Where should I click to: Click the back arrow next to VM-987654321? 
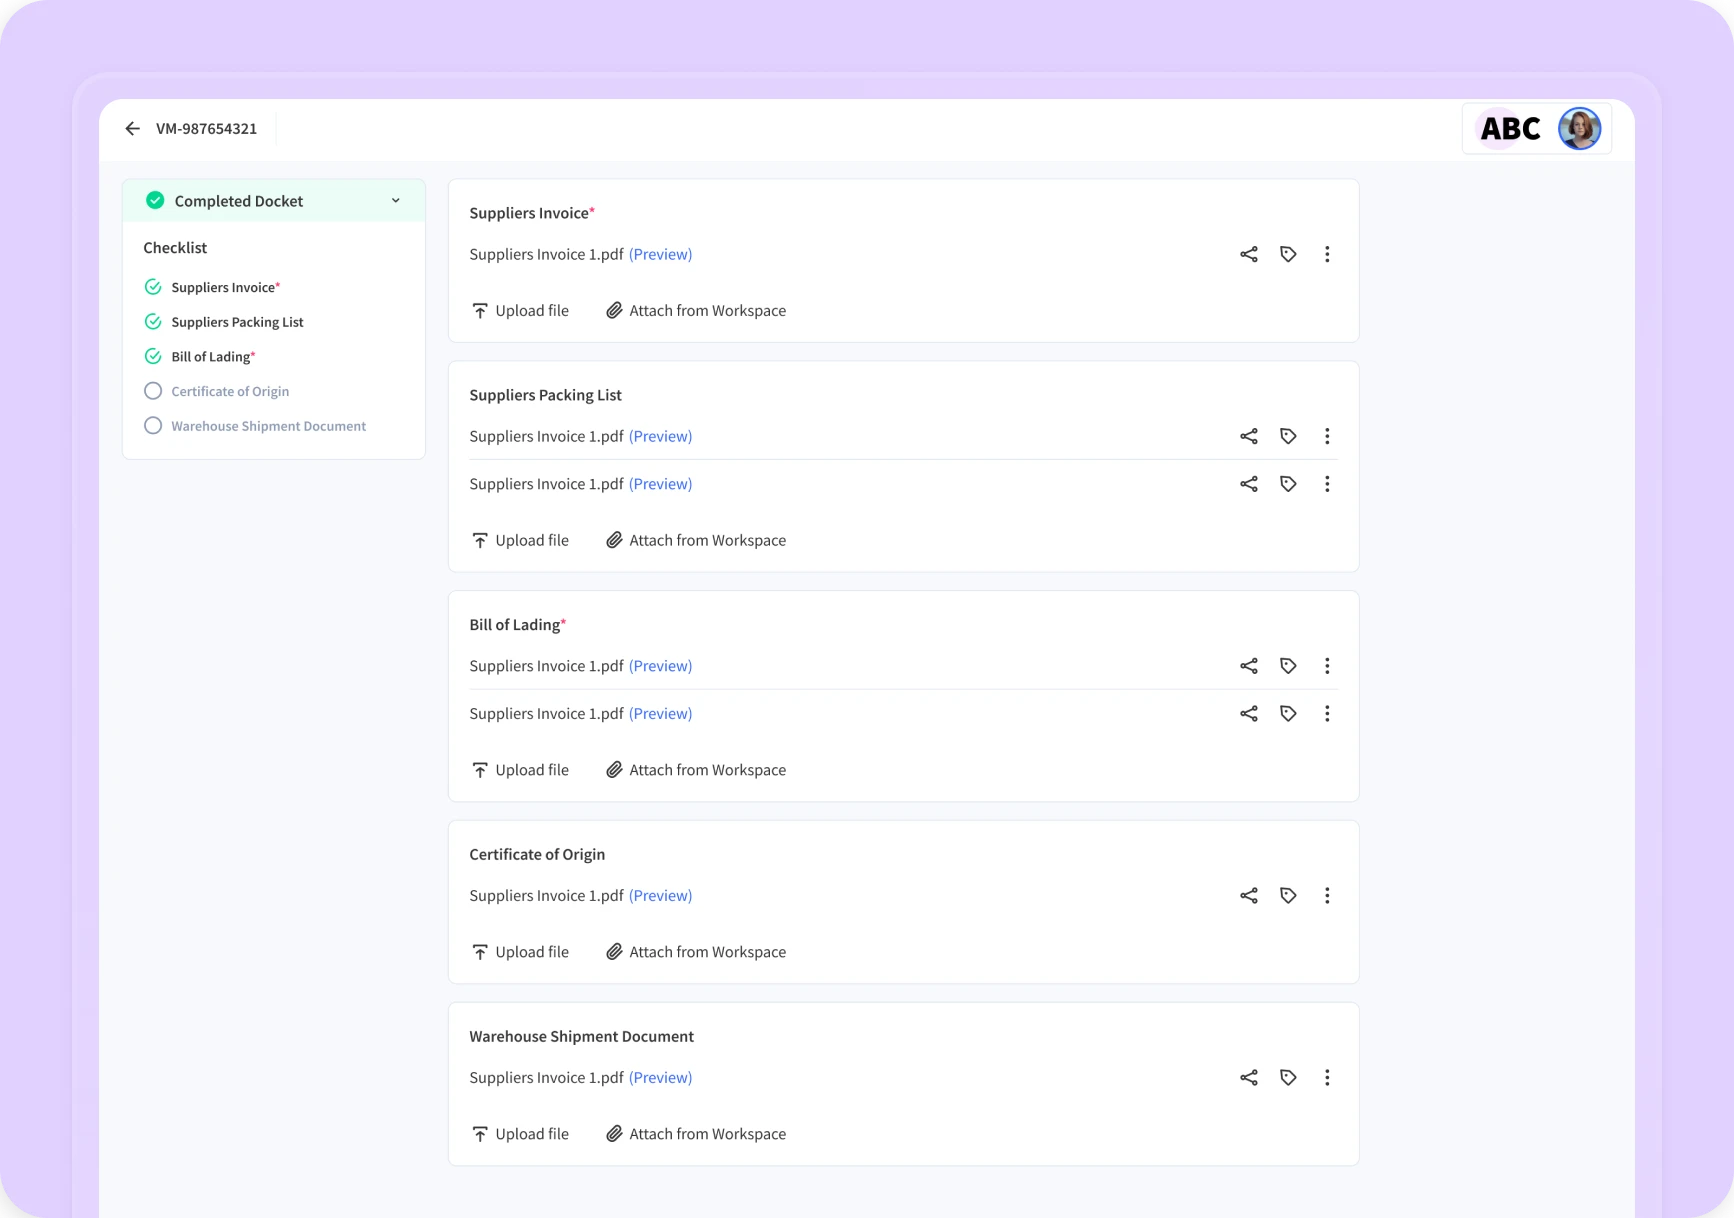pyautogui.click(x=133, y=128)
